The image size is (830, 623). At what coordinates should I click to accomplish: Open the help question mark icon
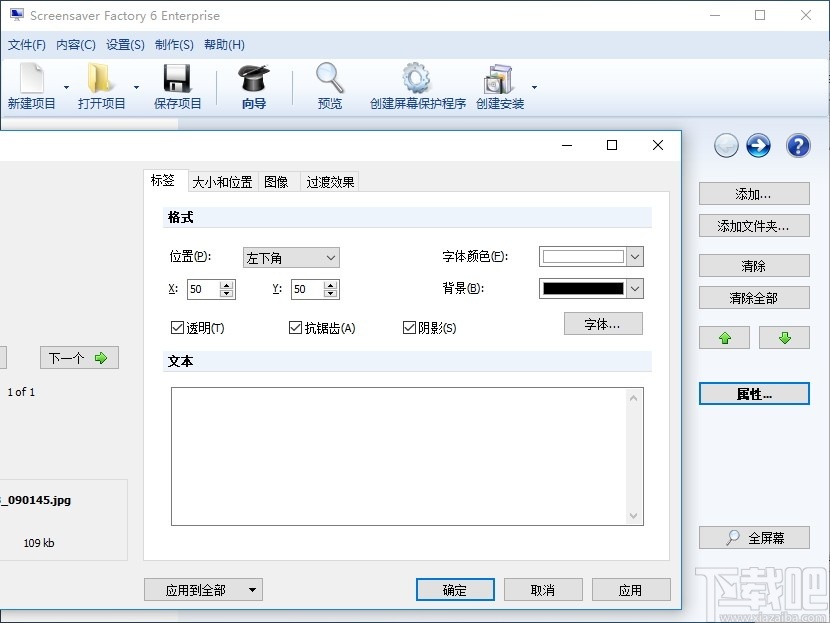point(797,145)
